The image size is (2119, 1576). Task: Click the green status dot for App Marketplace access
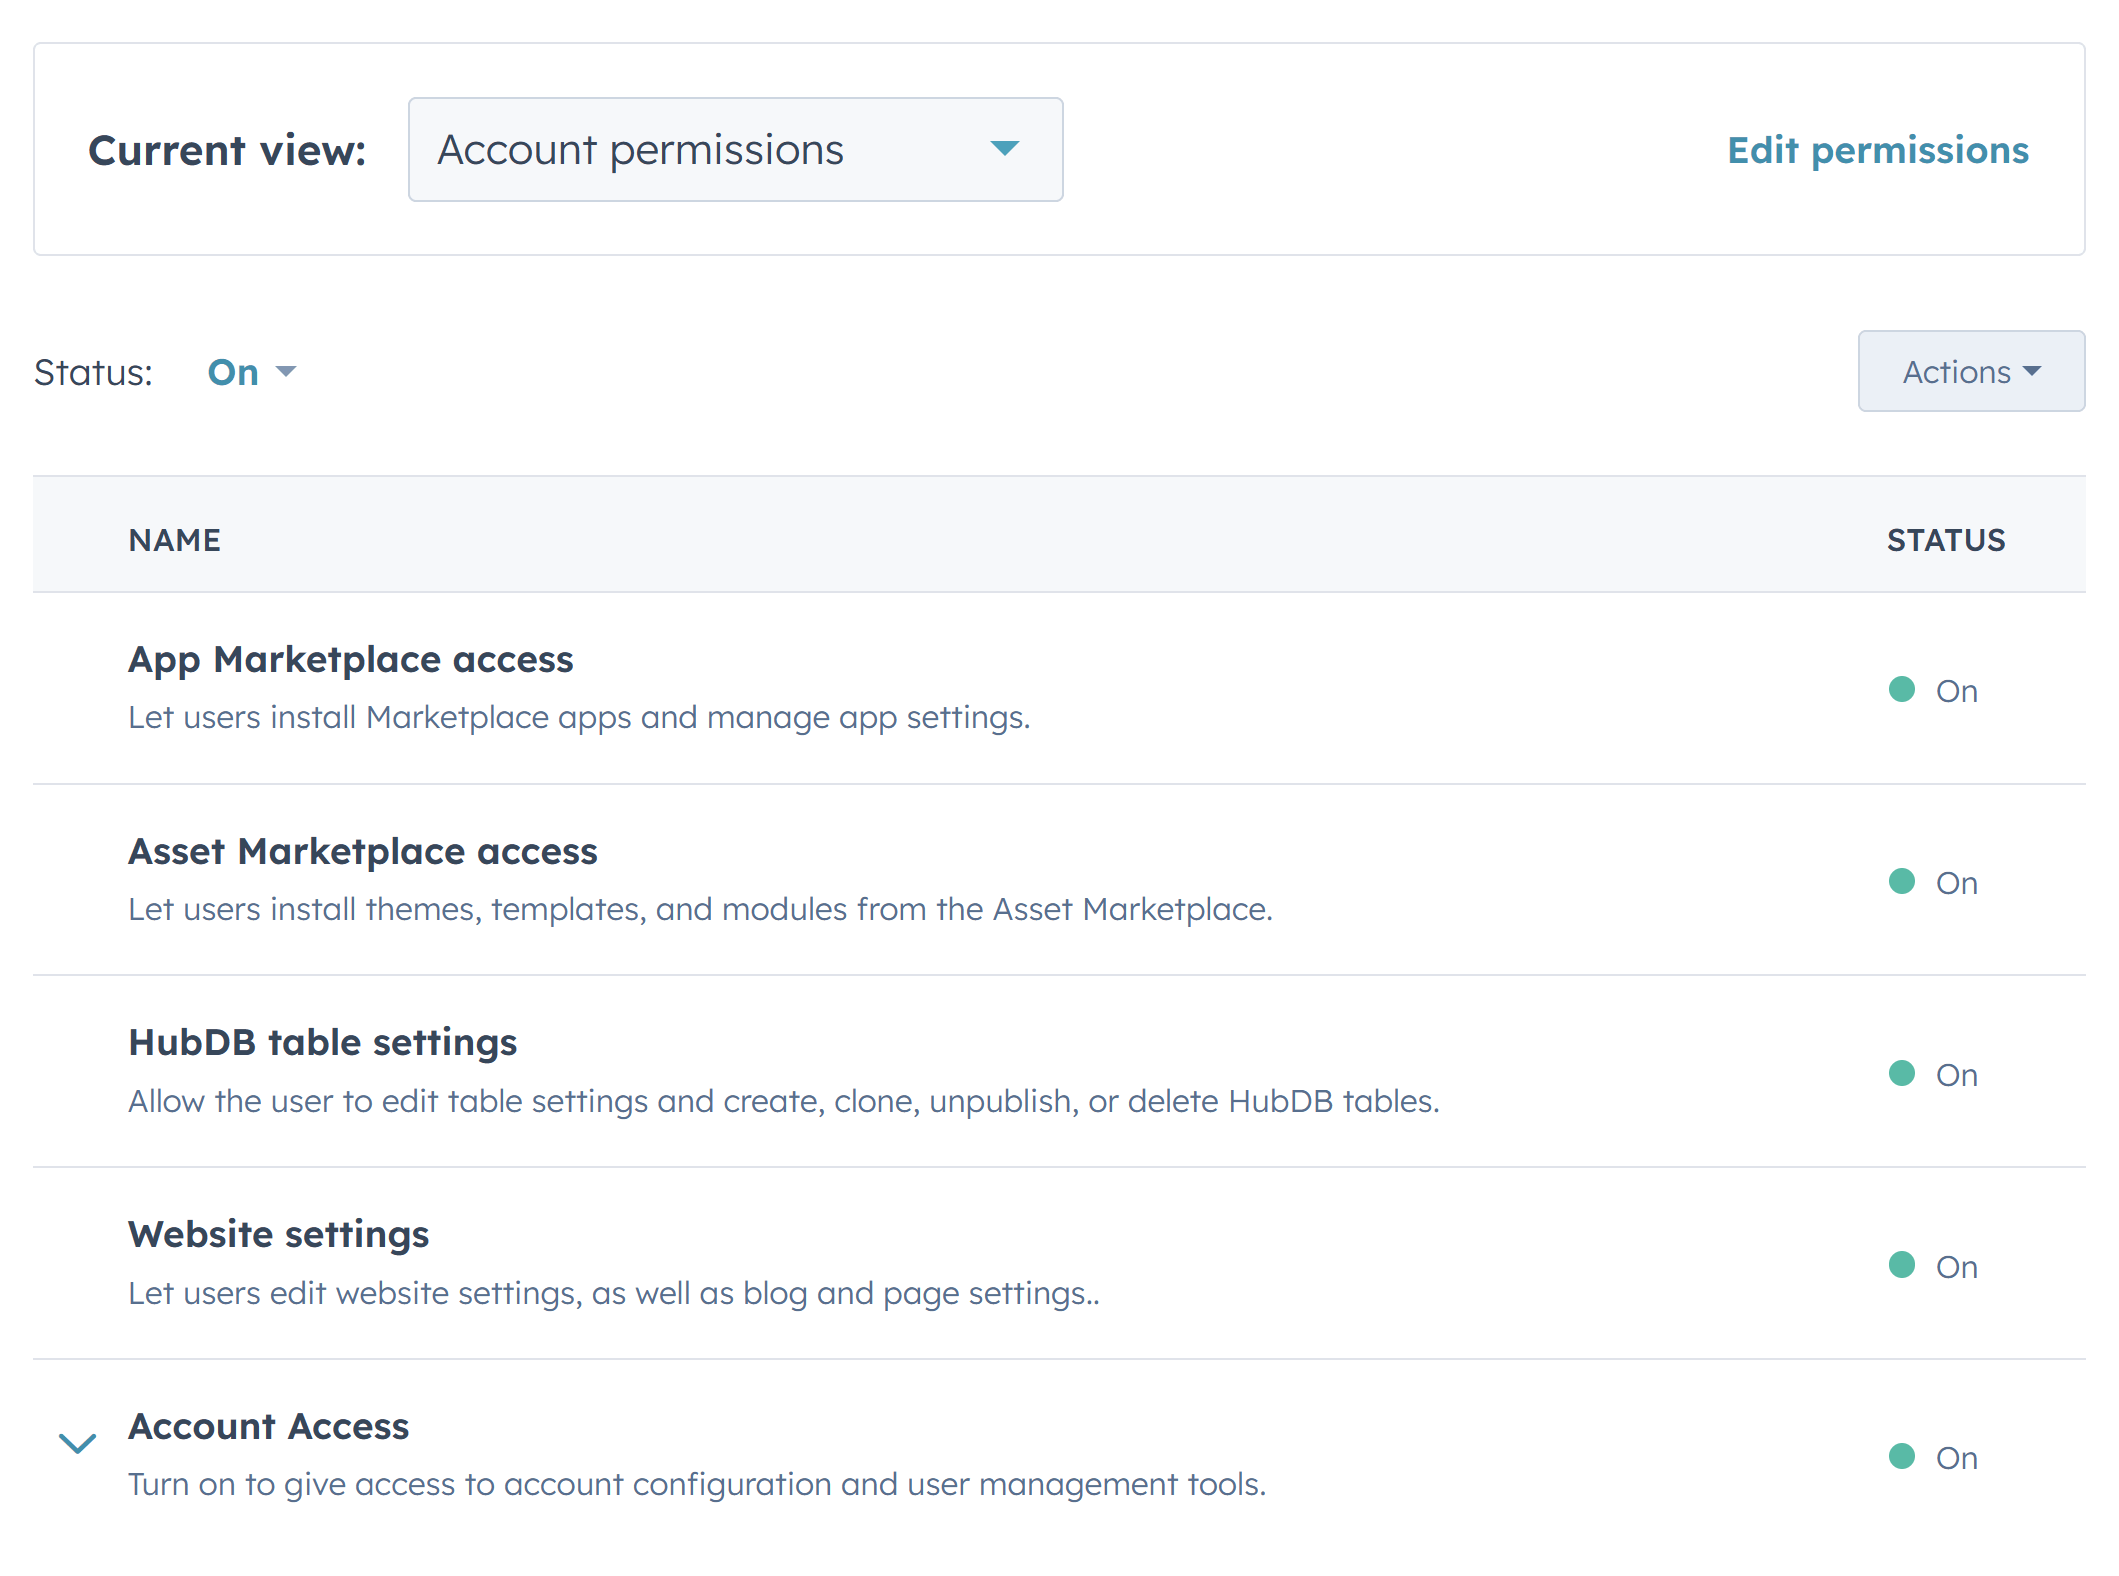tap(1903, 689)
